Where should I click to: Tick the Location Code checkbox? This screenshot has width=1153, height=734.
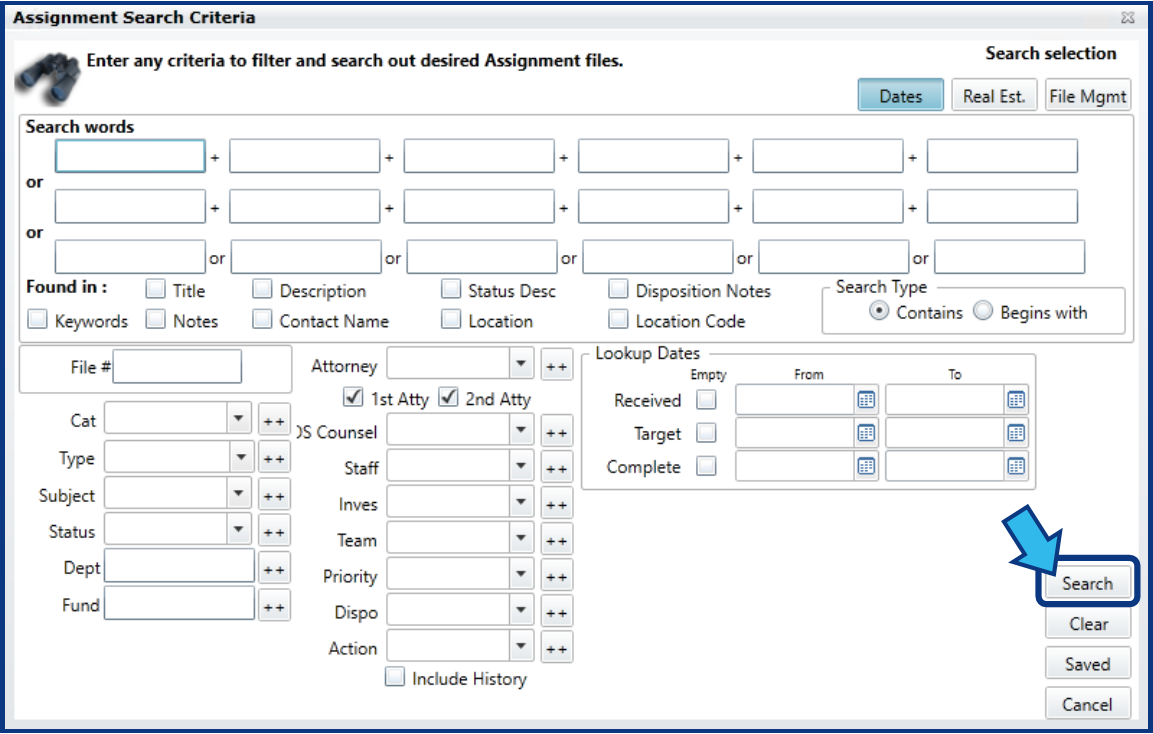click(x=618, y=319)
